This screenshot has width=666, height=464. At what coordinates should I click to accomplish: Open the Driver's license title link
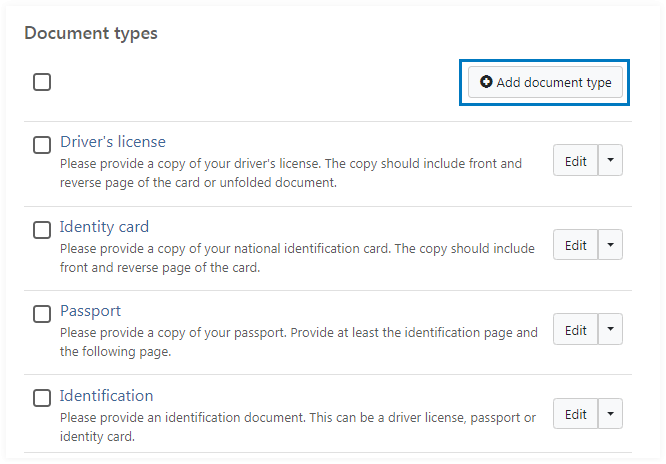112,142
